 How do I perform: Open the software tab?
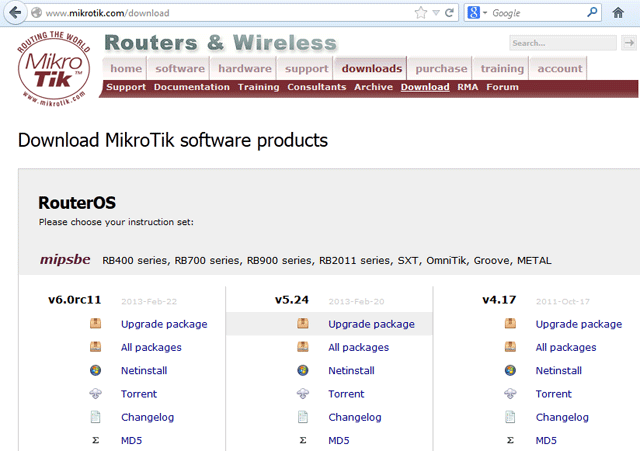180,68
